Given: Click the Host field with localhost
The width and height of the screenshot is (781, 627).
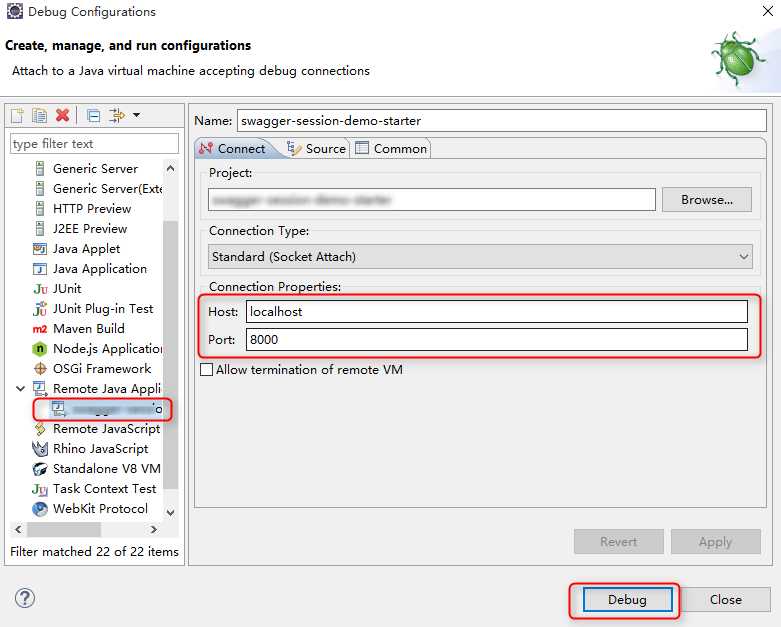Looking at the screenshot, I should tap(497, 312).
